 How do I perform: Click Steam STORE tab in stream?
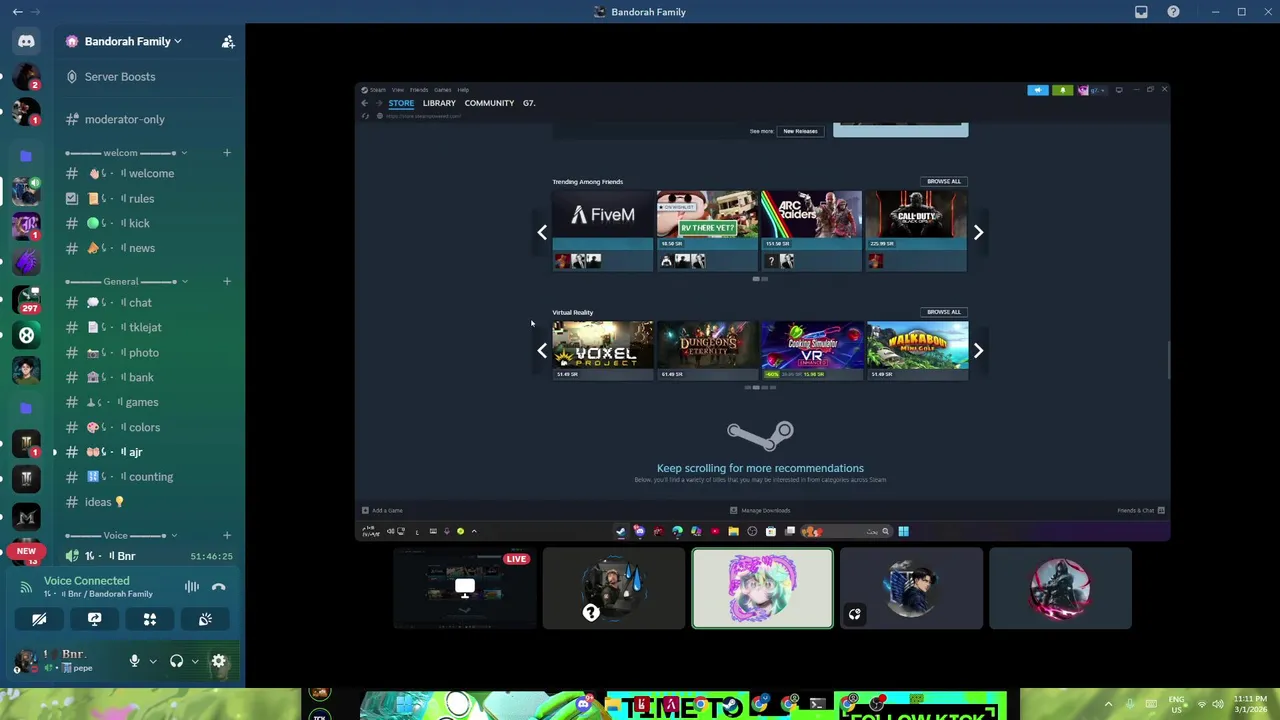click(x=401, y=103)
